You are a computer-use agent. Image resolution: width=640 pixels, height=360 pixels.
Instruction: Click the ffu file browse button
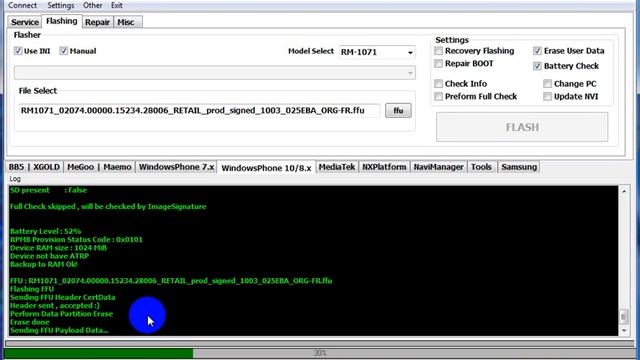[x=398, y=111]
